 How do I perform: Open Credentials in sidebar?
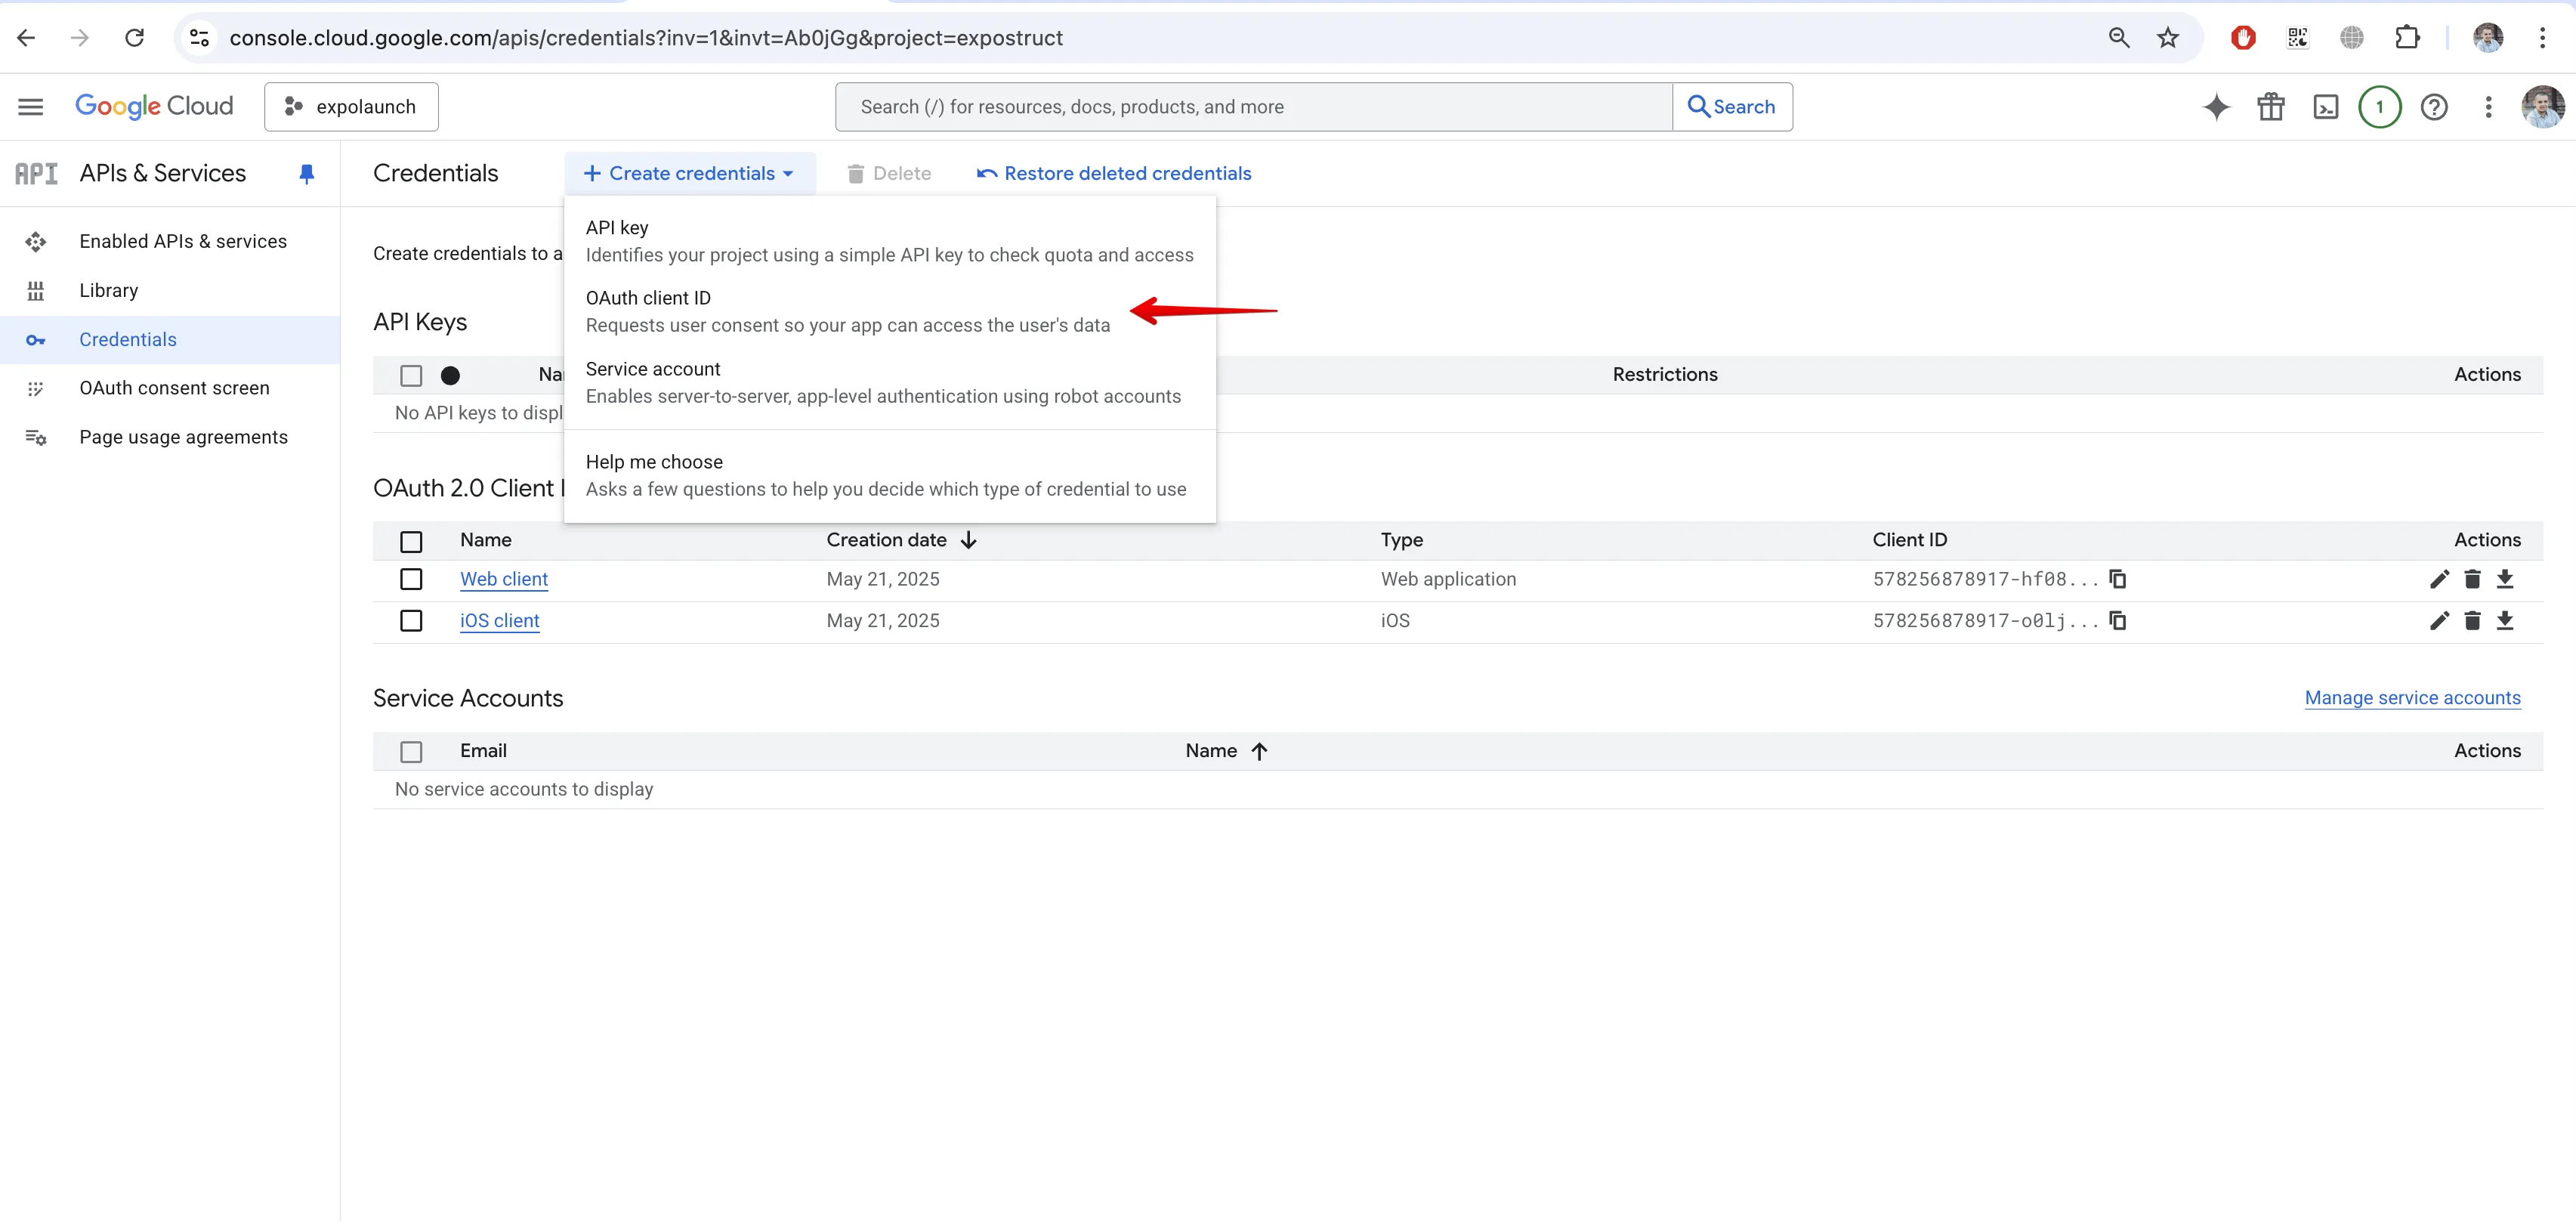[170, 340]
